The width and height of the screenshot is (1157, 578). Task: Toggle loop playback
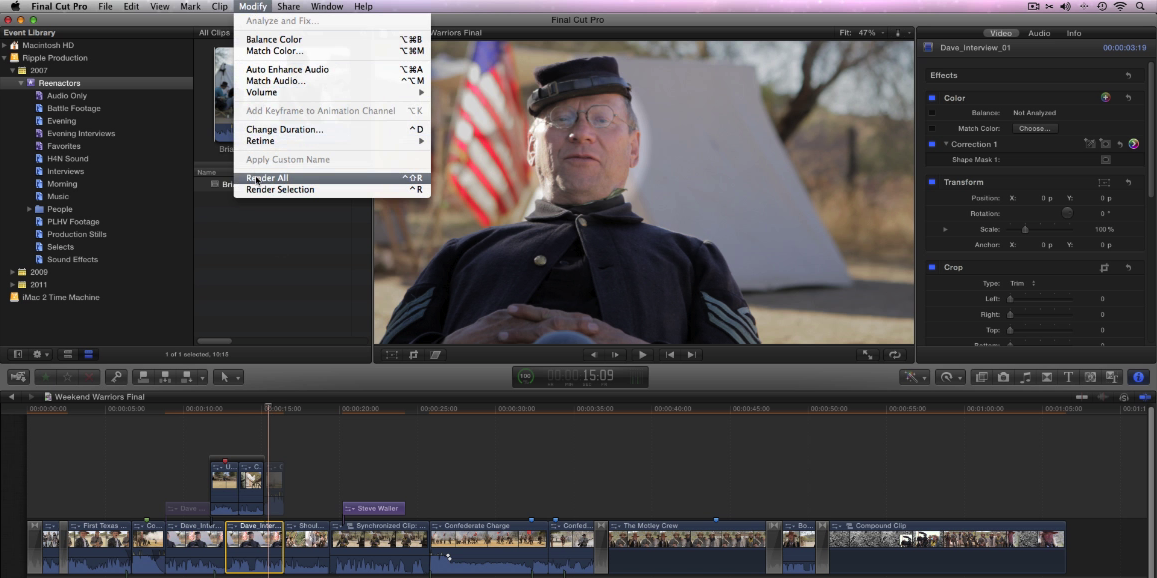(x=894, y=355)
